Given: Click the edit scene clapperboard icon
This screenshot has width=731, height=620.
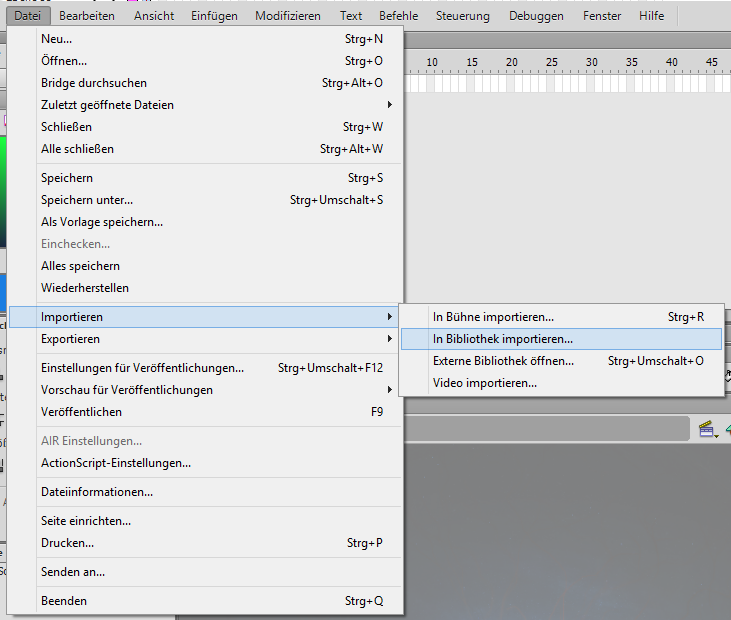Looking at the screenshot, I should [708, 429].
